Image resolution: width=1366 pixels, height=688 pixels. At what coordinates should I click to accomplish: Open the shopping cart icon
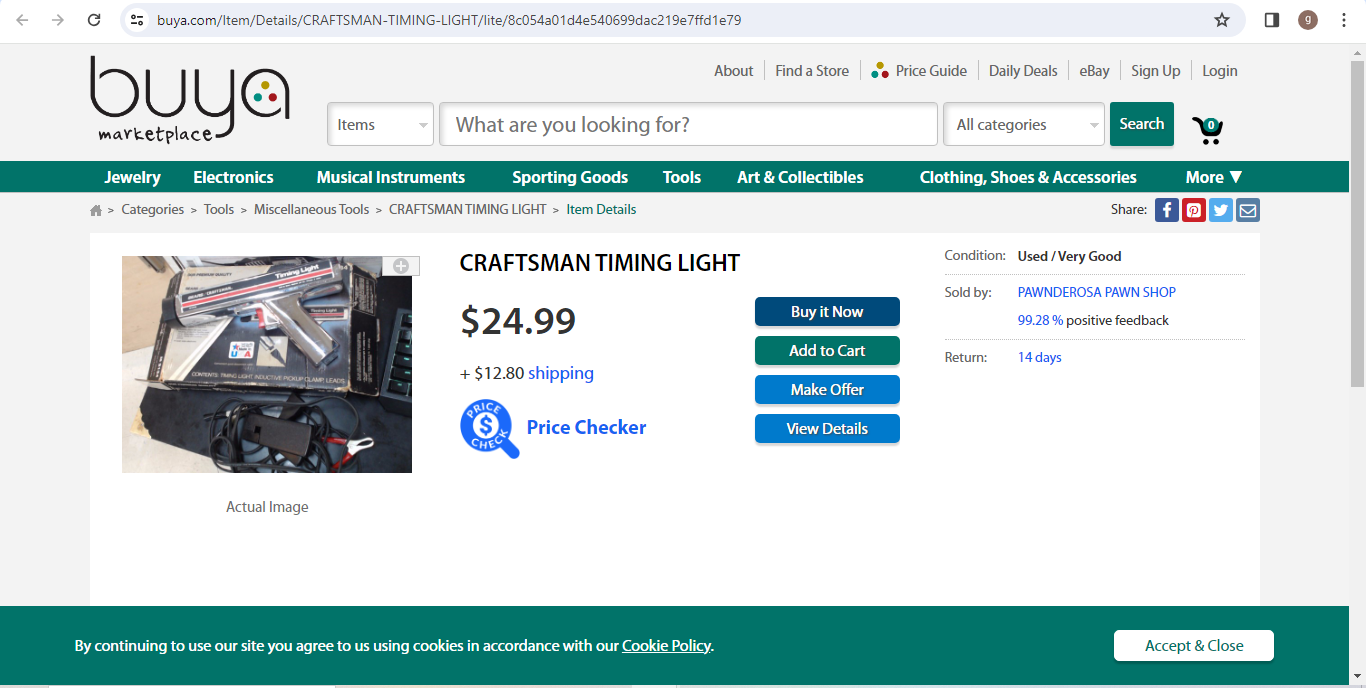(1207, 130)
